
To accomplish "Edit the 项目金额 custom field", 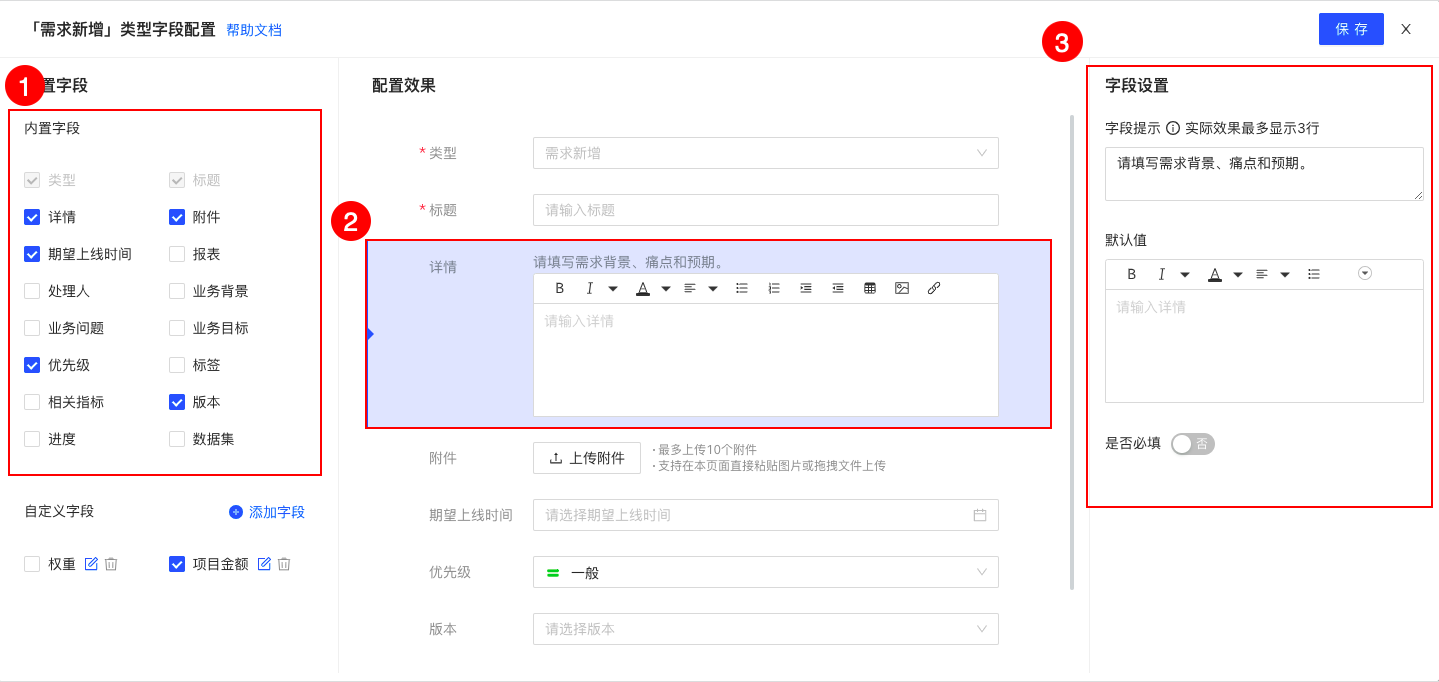I will [264, 564].
